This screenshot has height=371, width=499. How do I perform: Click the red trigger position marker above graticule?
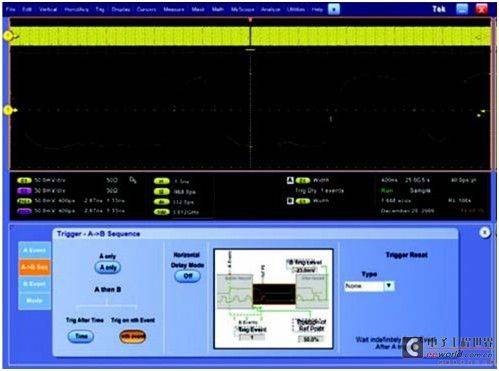click(x=250, y=20)
